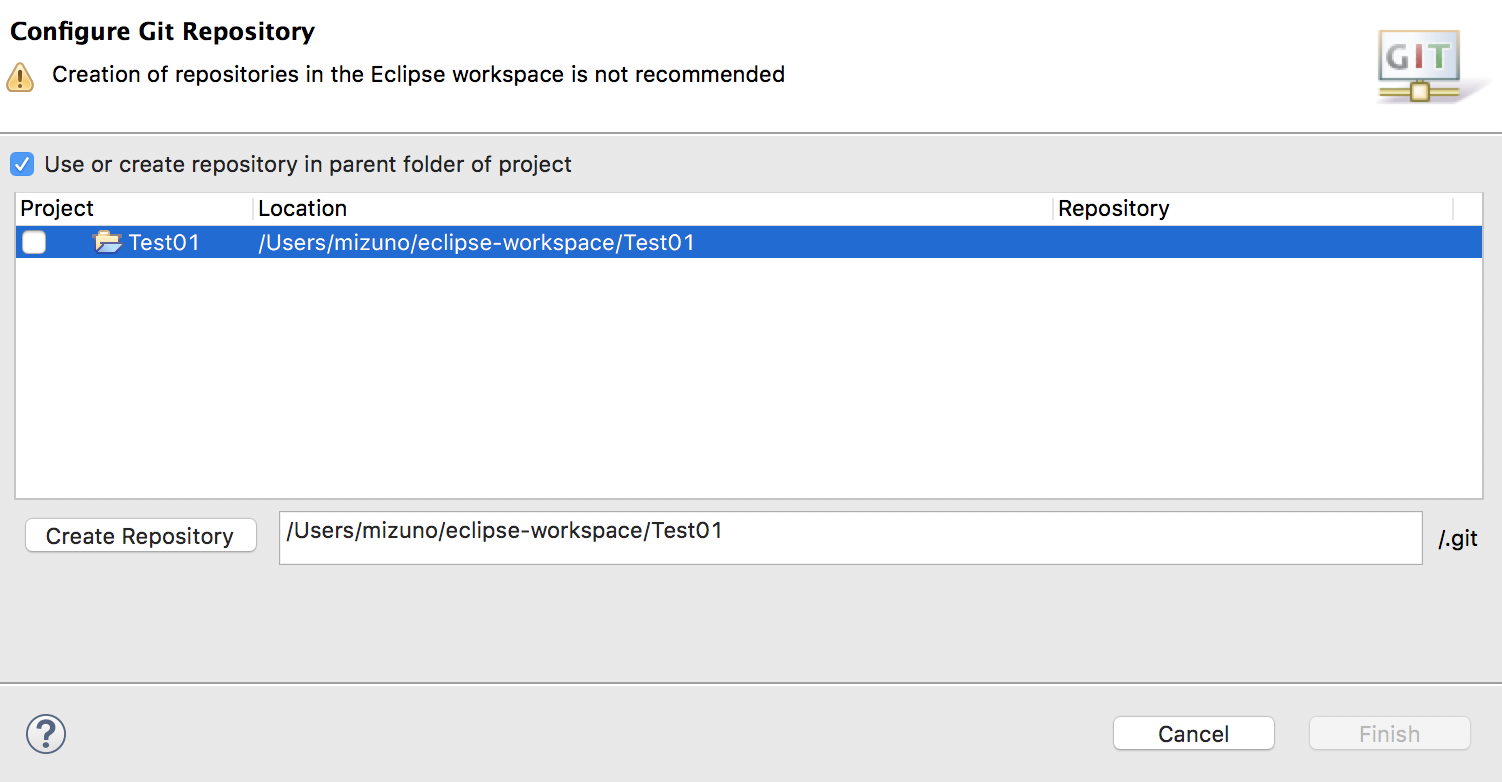Click the empty Repository cell for Test01
This screenshot has height=782, width=1502.
1250,242
